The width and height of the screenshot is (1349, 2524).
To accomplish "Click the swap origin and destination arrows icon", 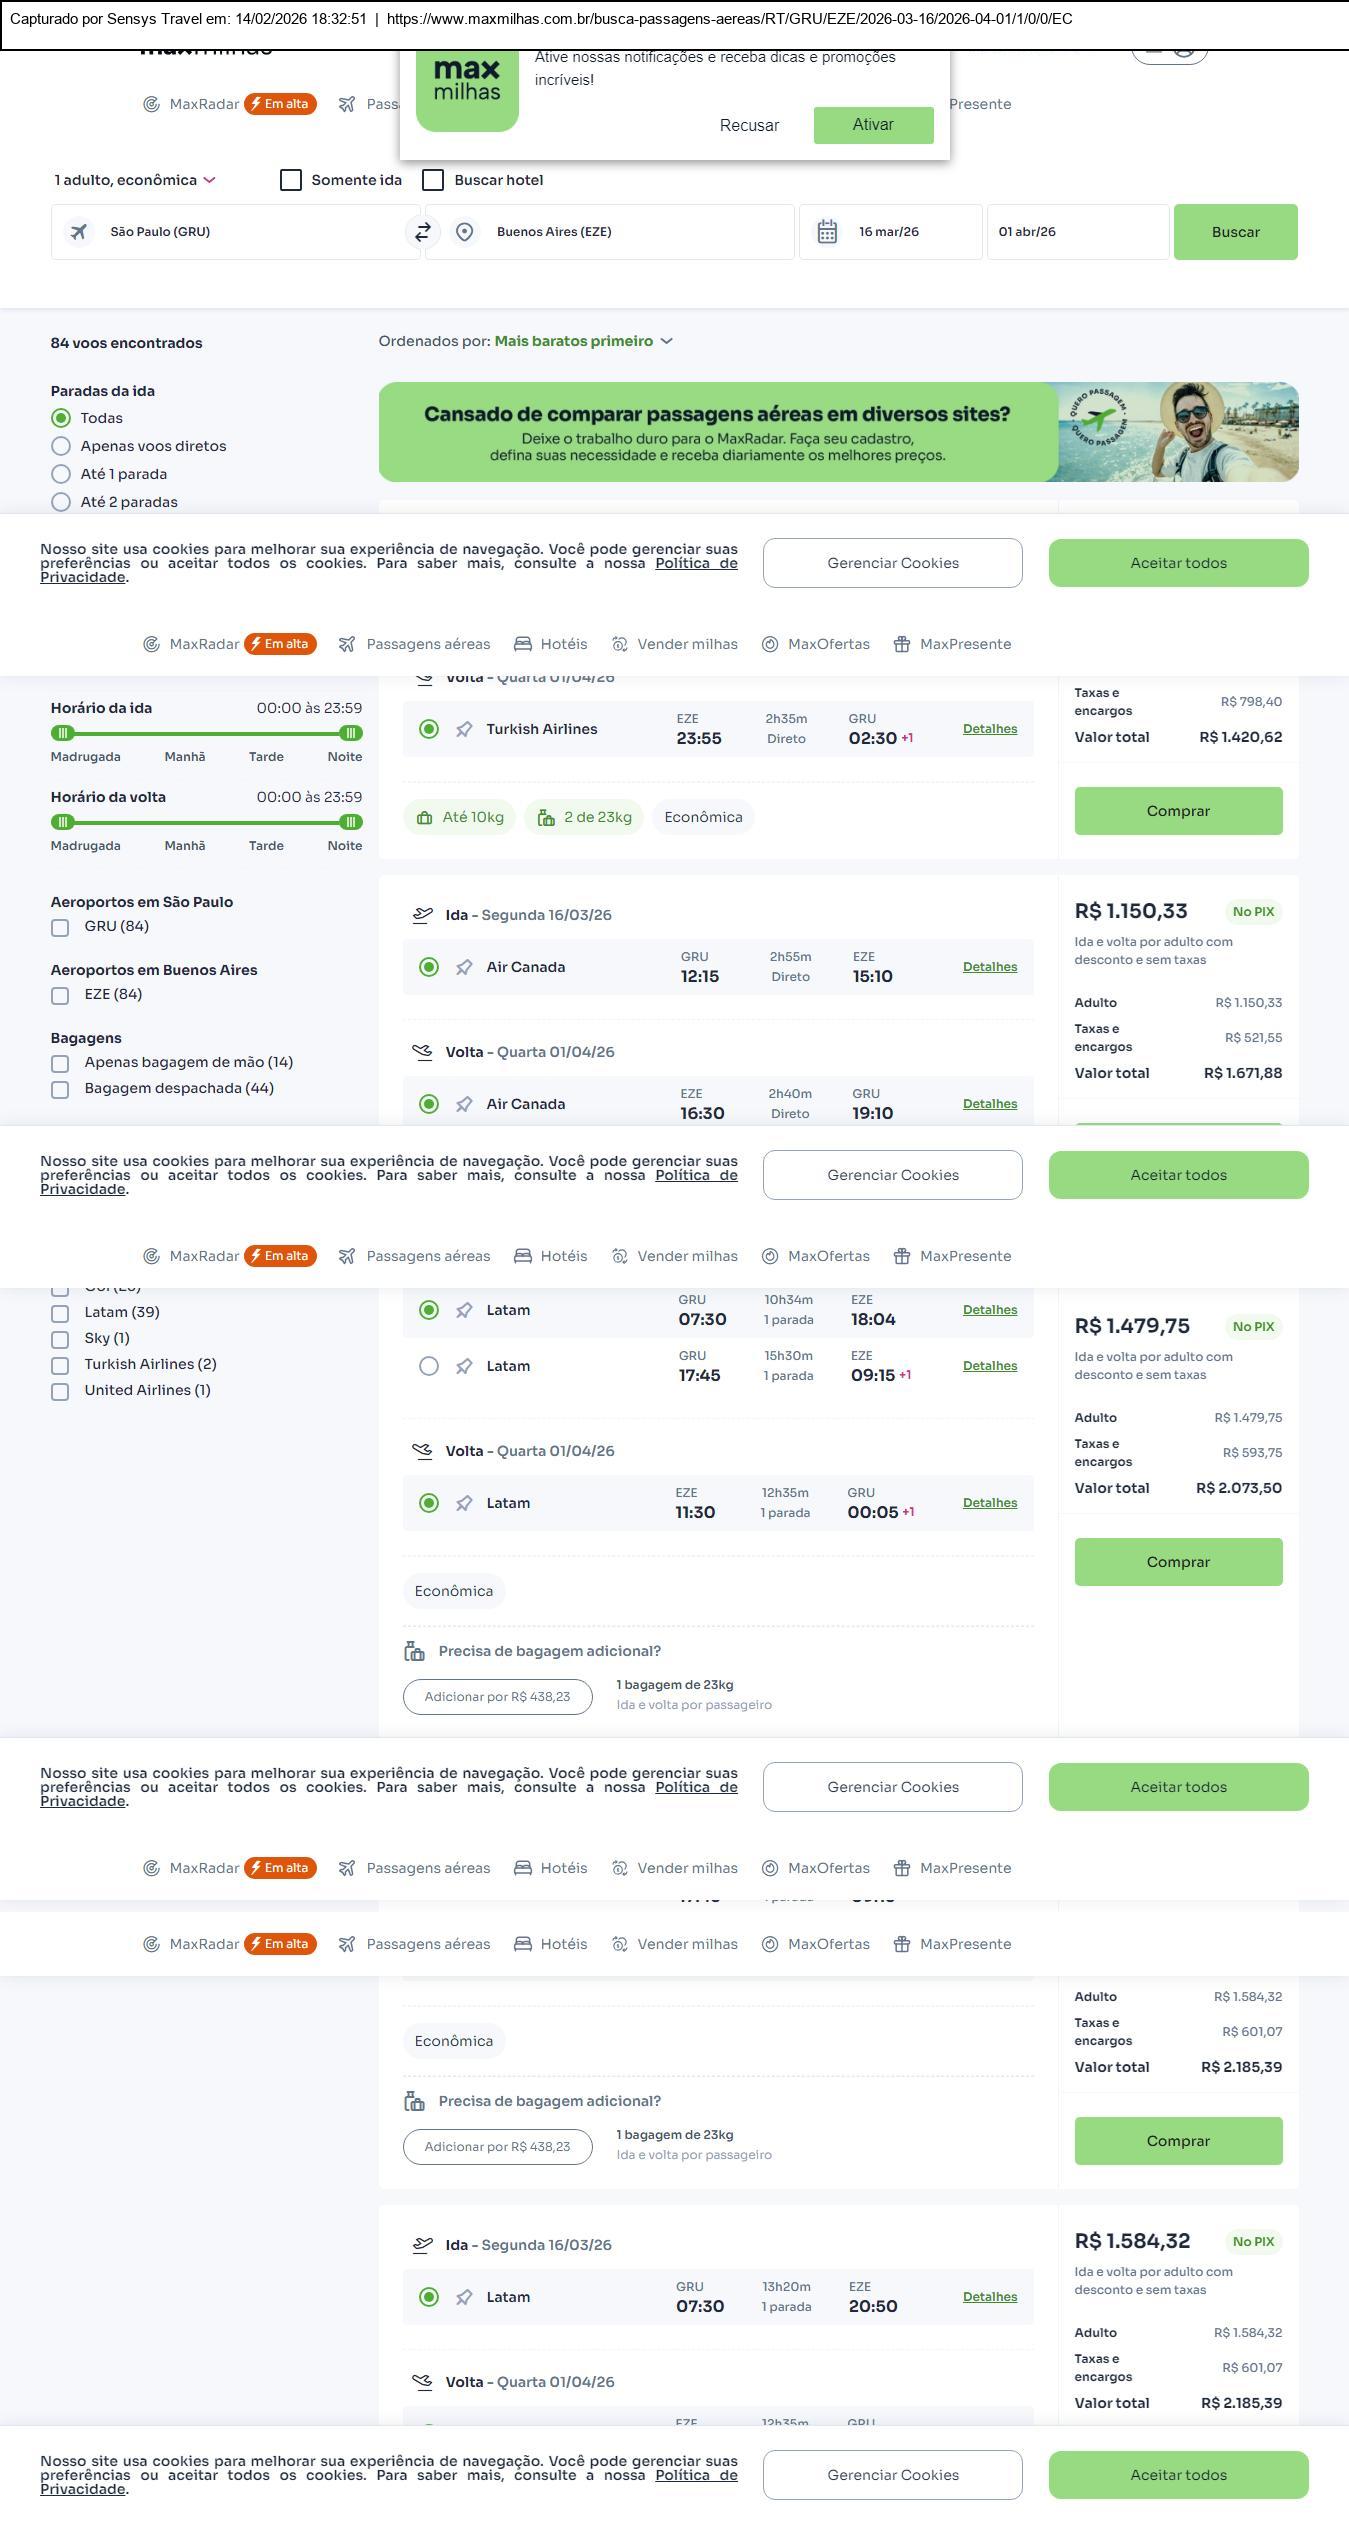I will pos(423,232).
